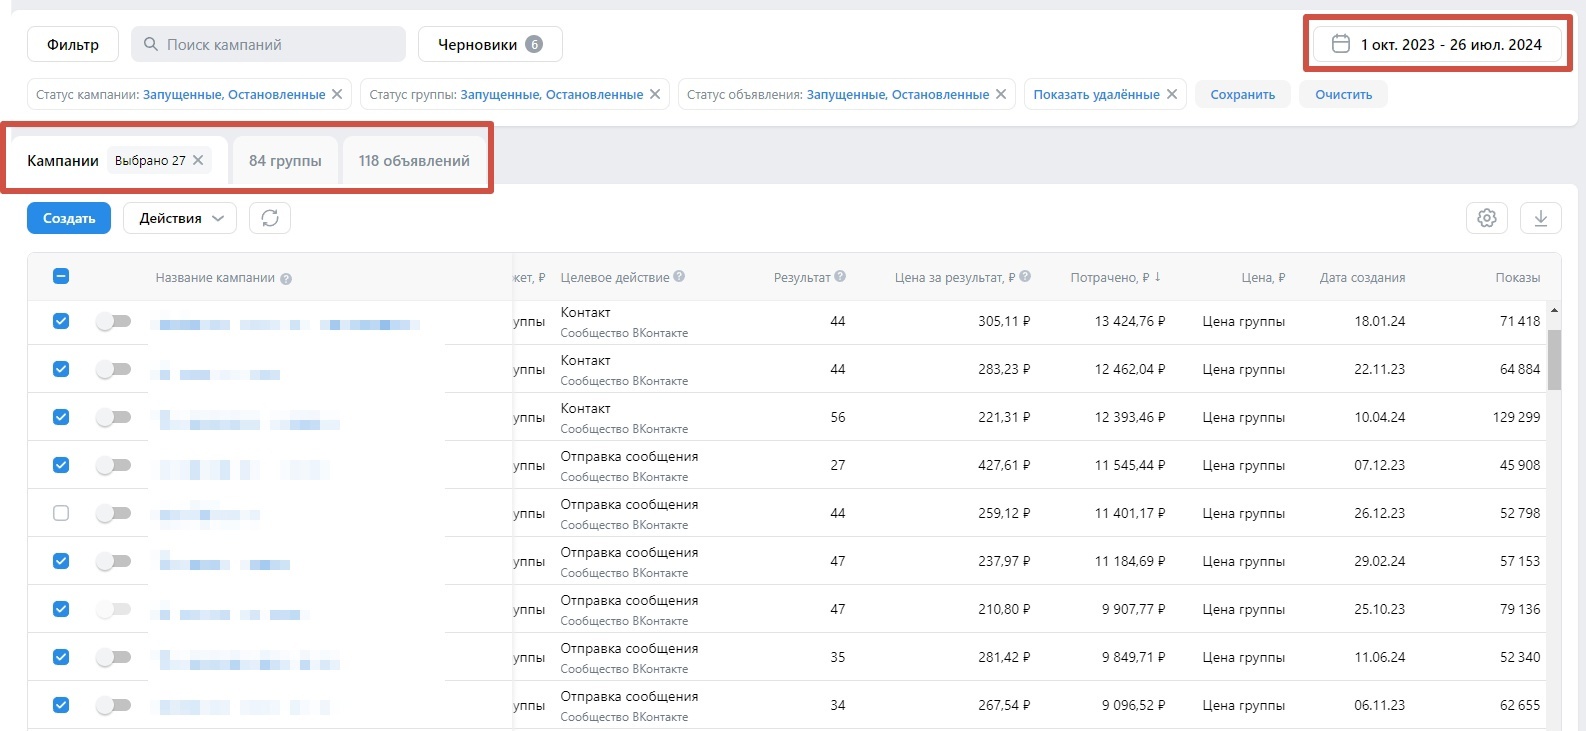Click the '52 340' impressions cell

pyautogui.click(x=1520, y=657)
